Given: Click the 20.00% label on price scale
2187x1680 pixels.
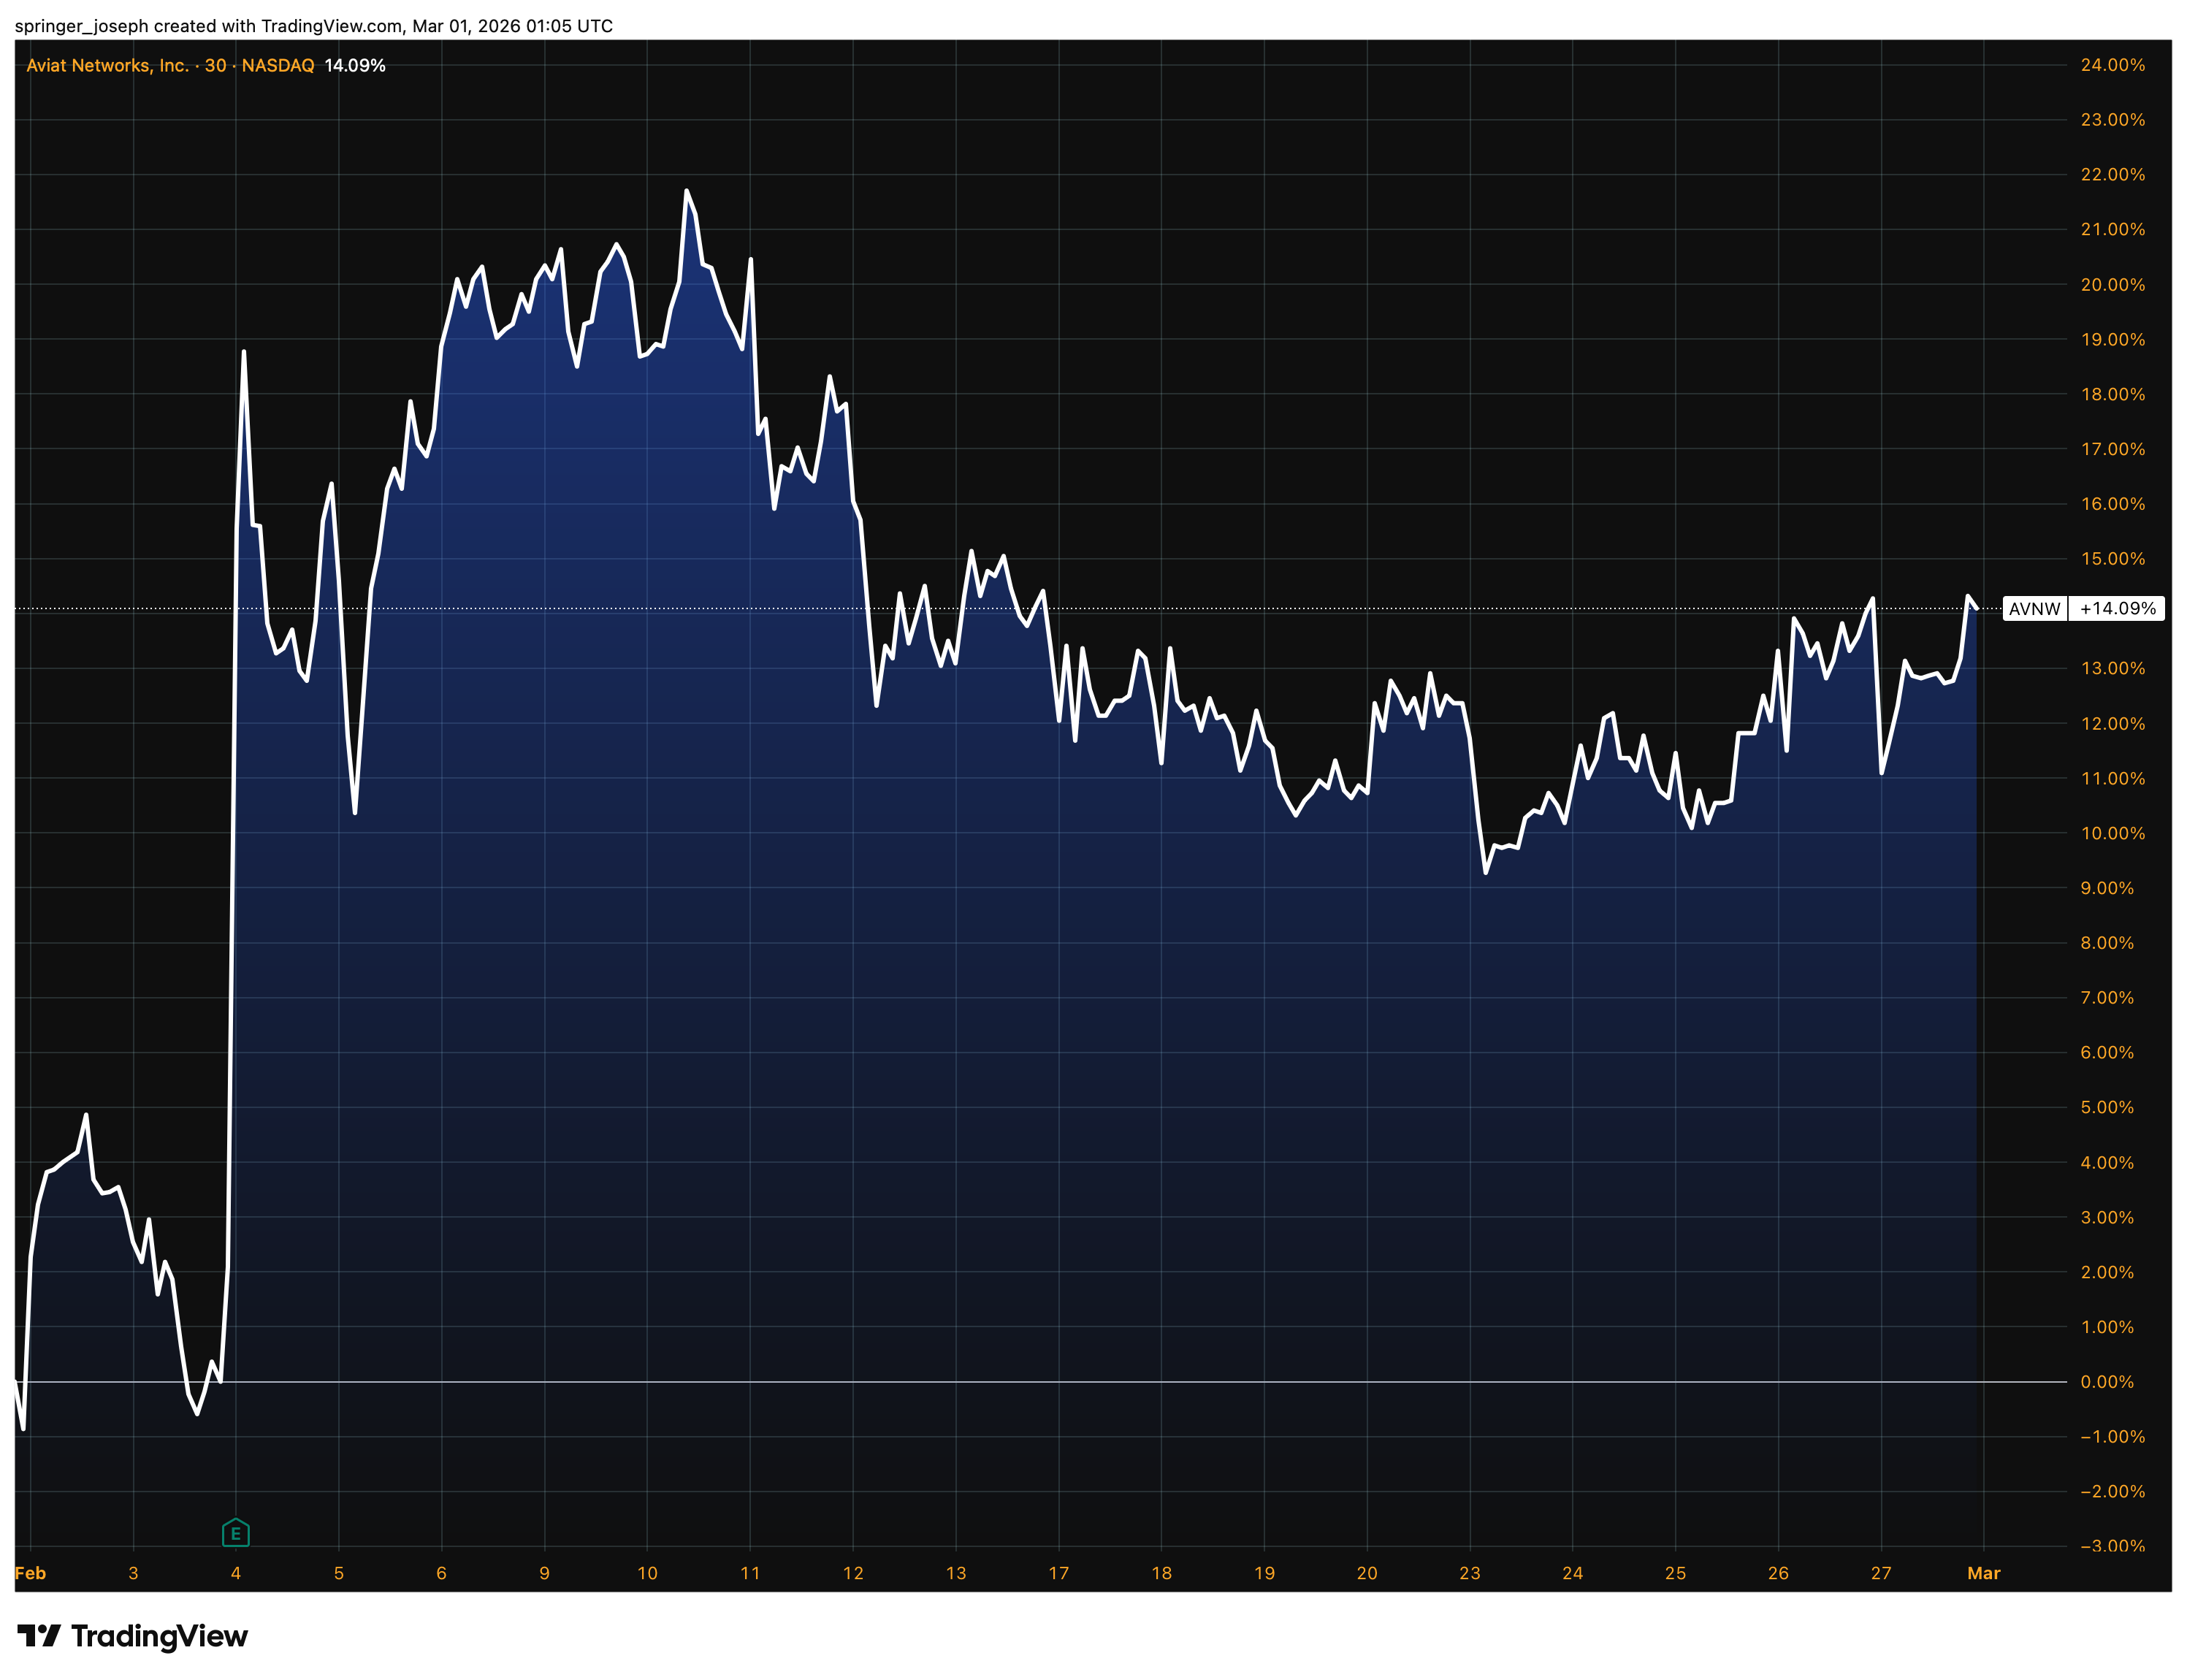Looking at the screenshot, I should pyautogui.click(x=2112, y=285).
